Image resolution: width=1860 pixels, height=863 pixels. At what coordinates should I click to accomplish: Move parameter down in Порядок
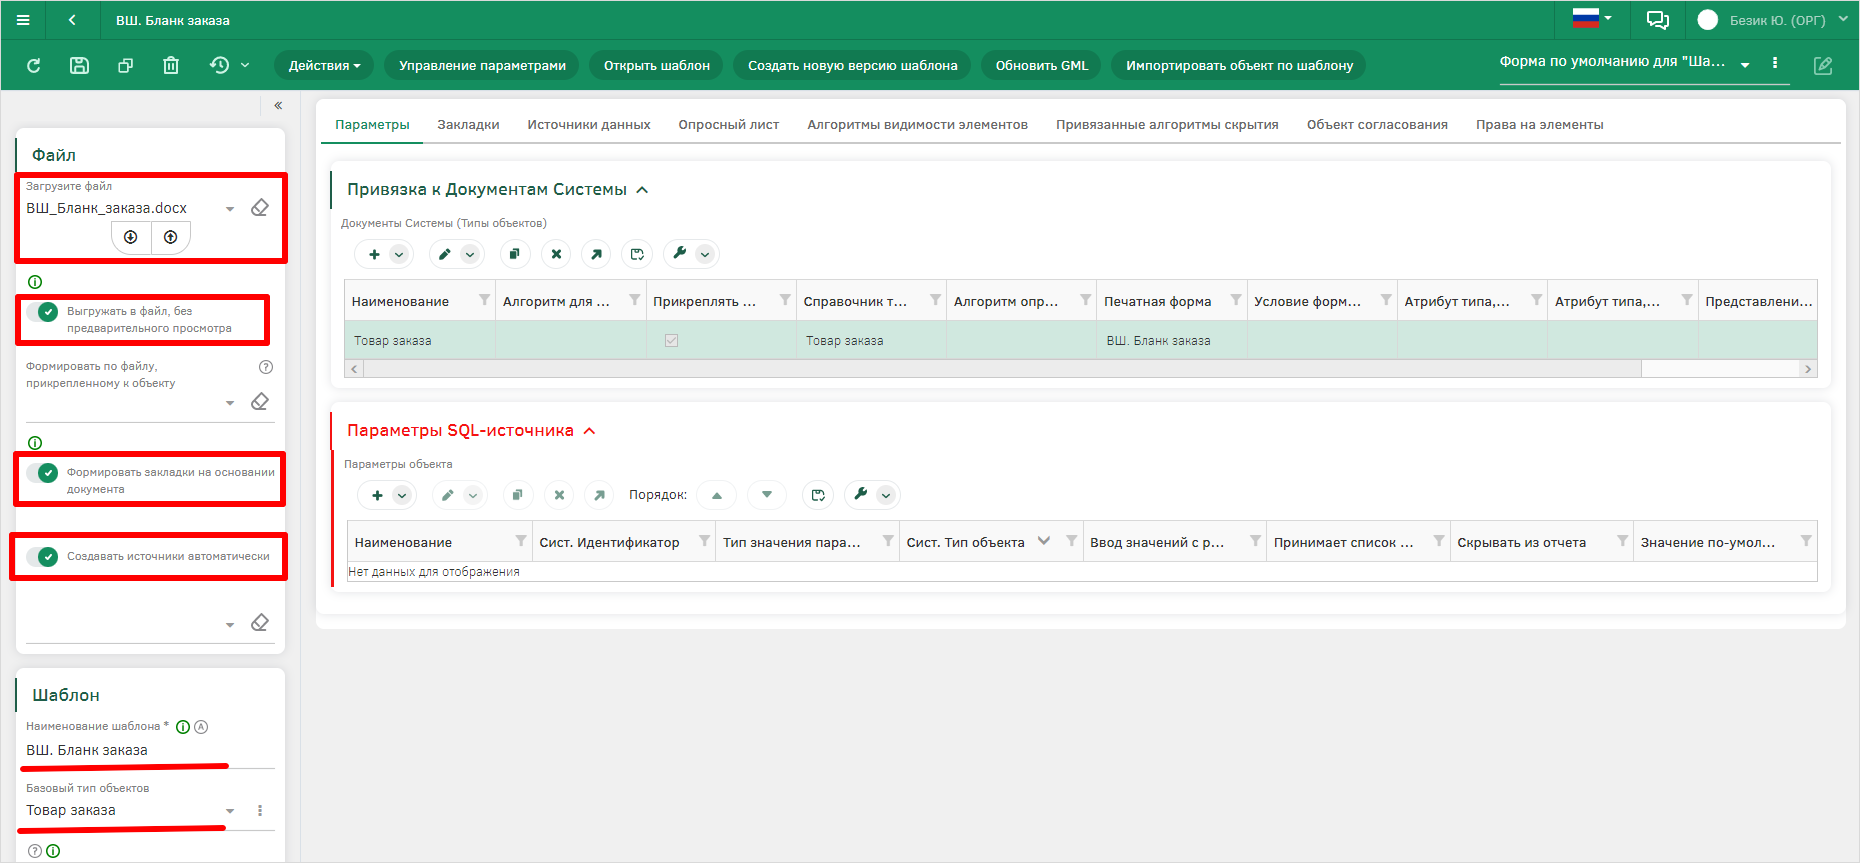tap(767, 495)
